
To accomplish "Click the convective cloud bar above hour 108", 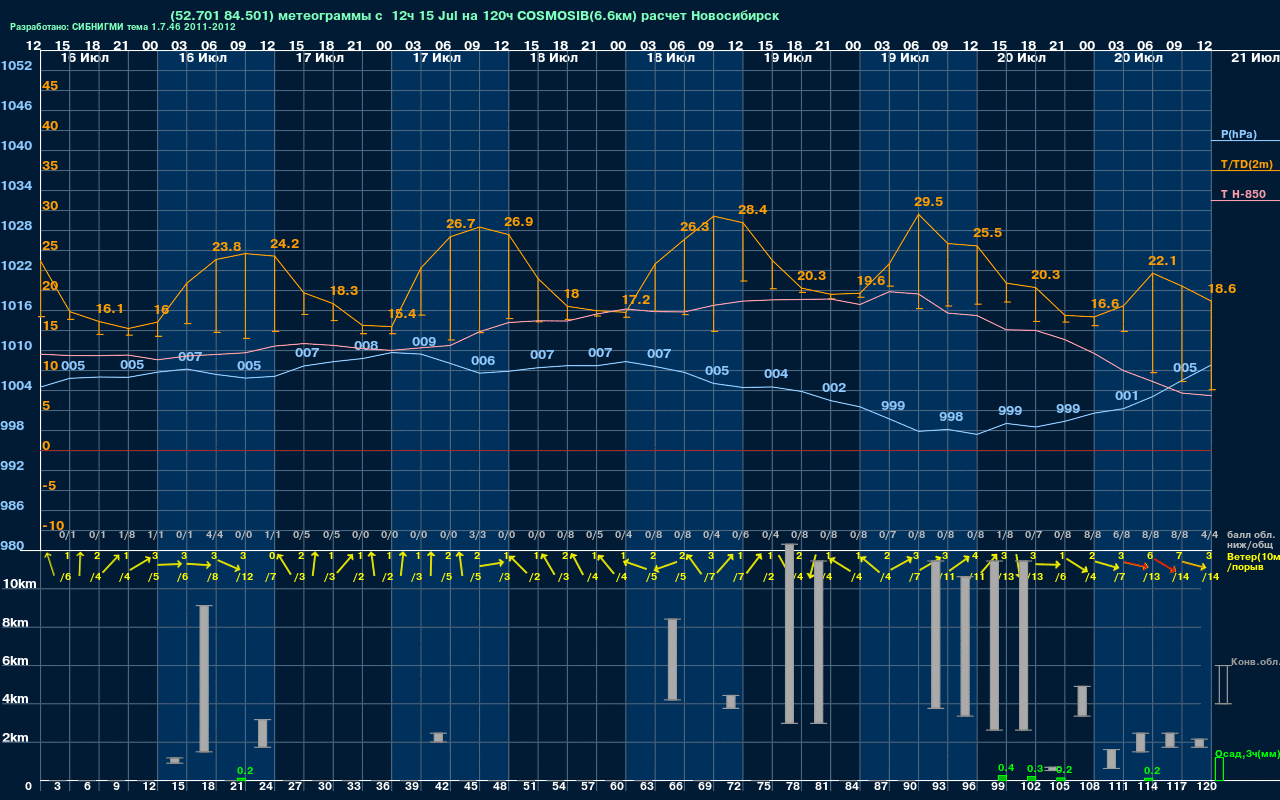I will pyautogui.click(x=1082, y=701).
